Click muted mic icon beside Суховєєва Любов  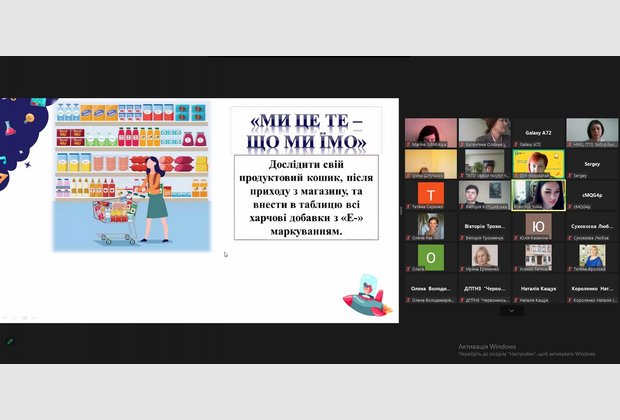click(x=570, y=238)
